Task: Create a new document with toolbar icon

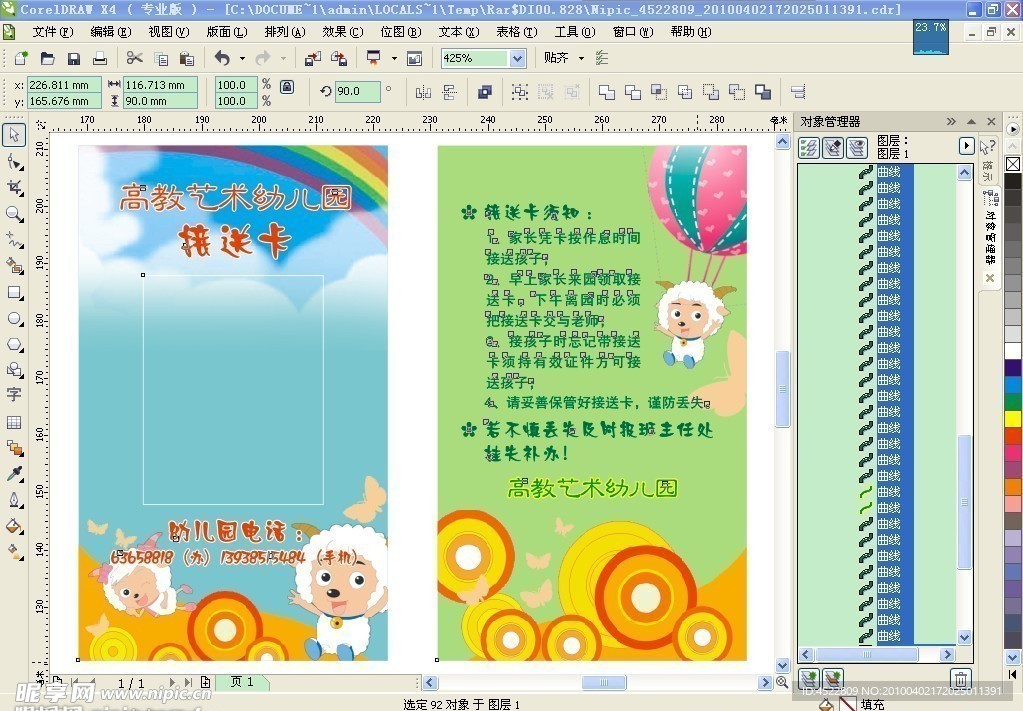Action: [21, 58]
